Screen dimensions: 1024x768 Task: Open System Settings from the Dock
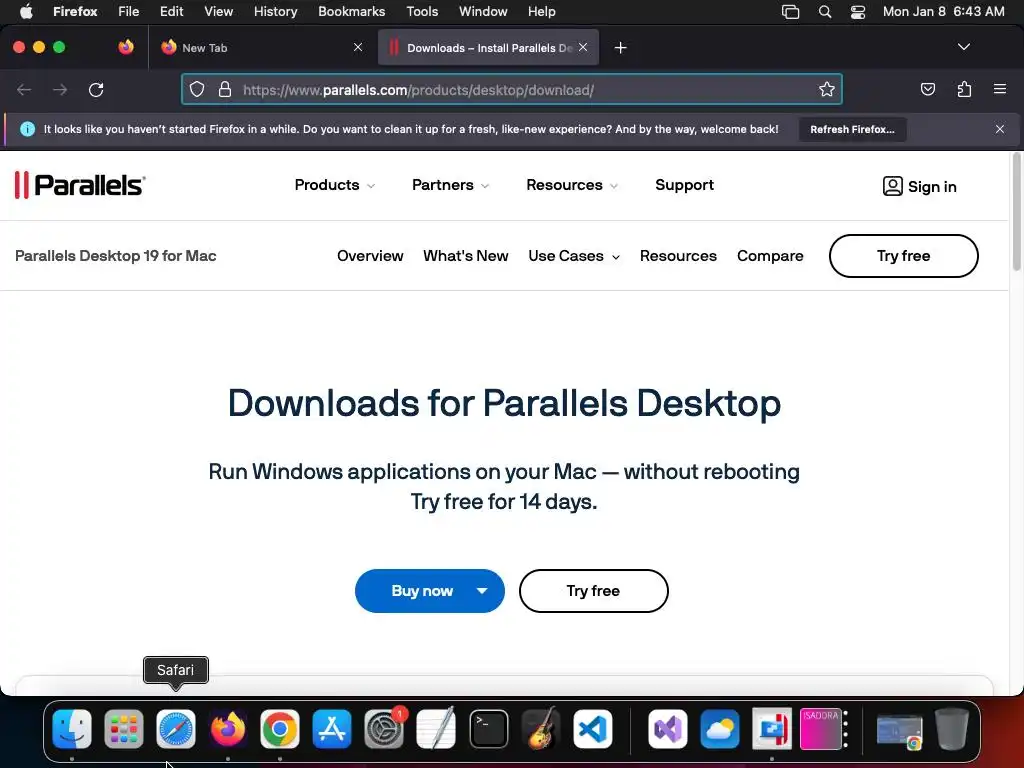384,729
